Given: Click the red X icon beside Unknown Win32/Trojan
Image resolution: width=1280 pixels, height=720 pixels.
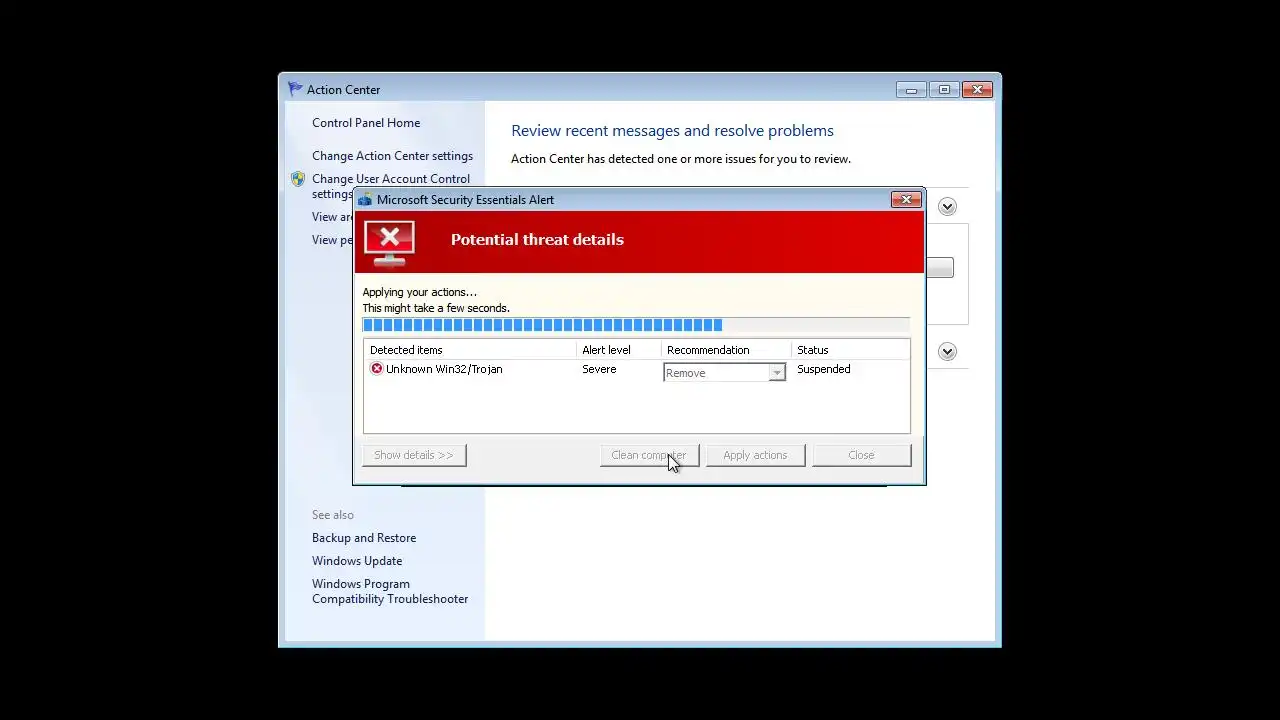Looking at the screenshot, I should (x=376, y=369).
